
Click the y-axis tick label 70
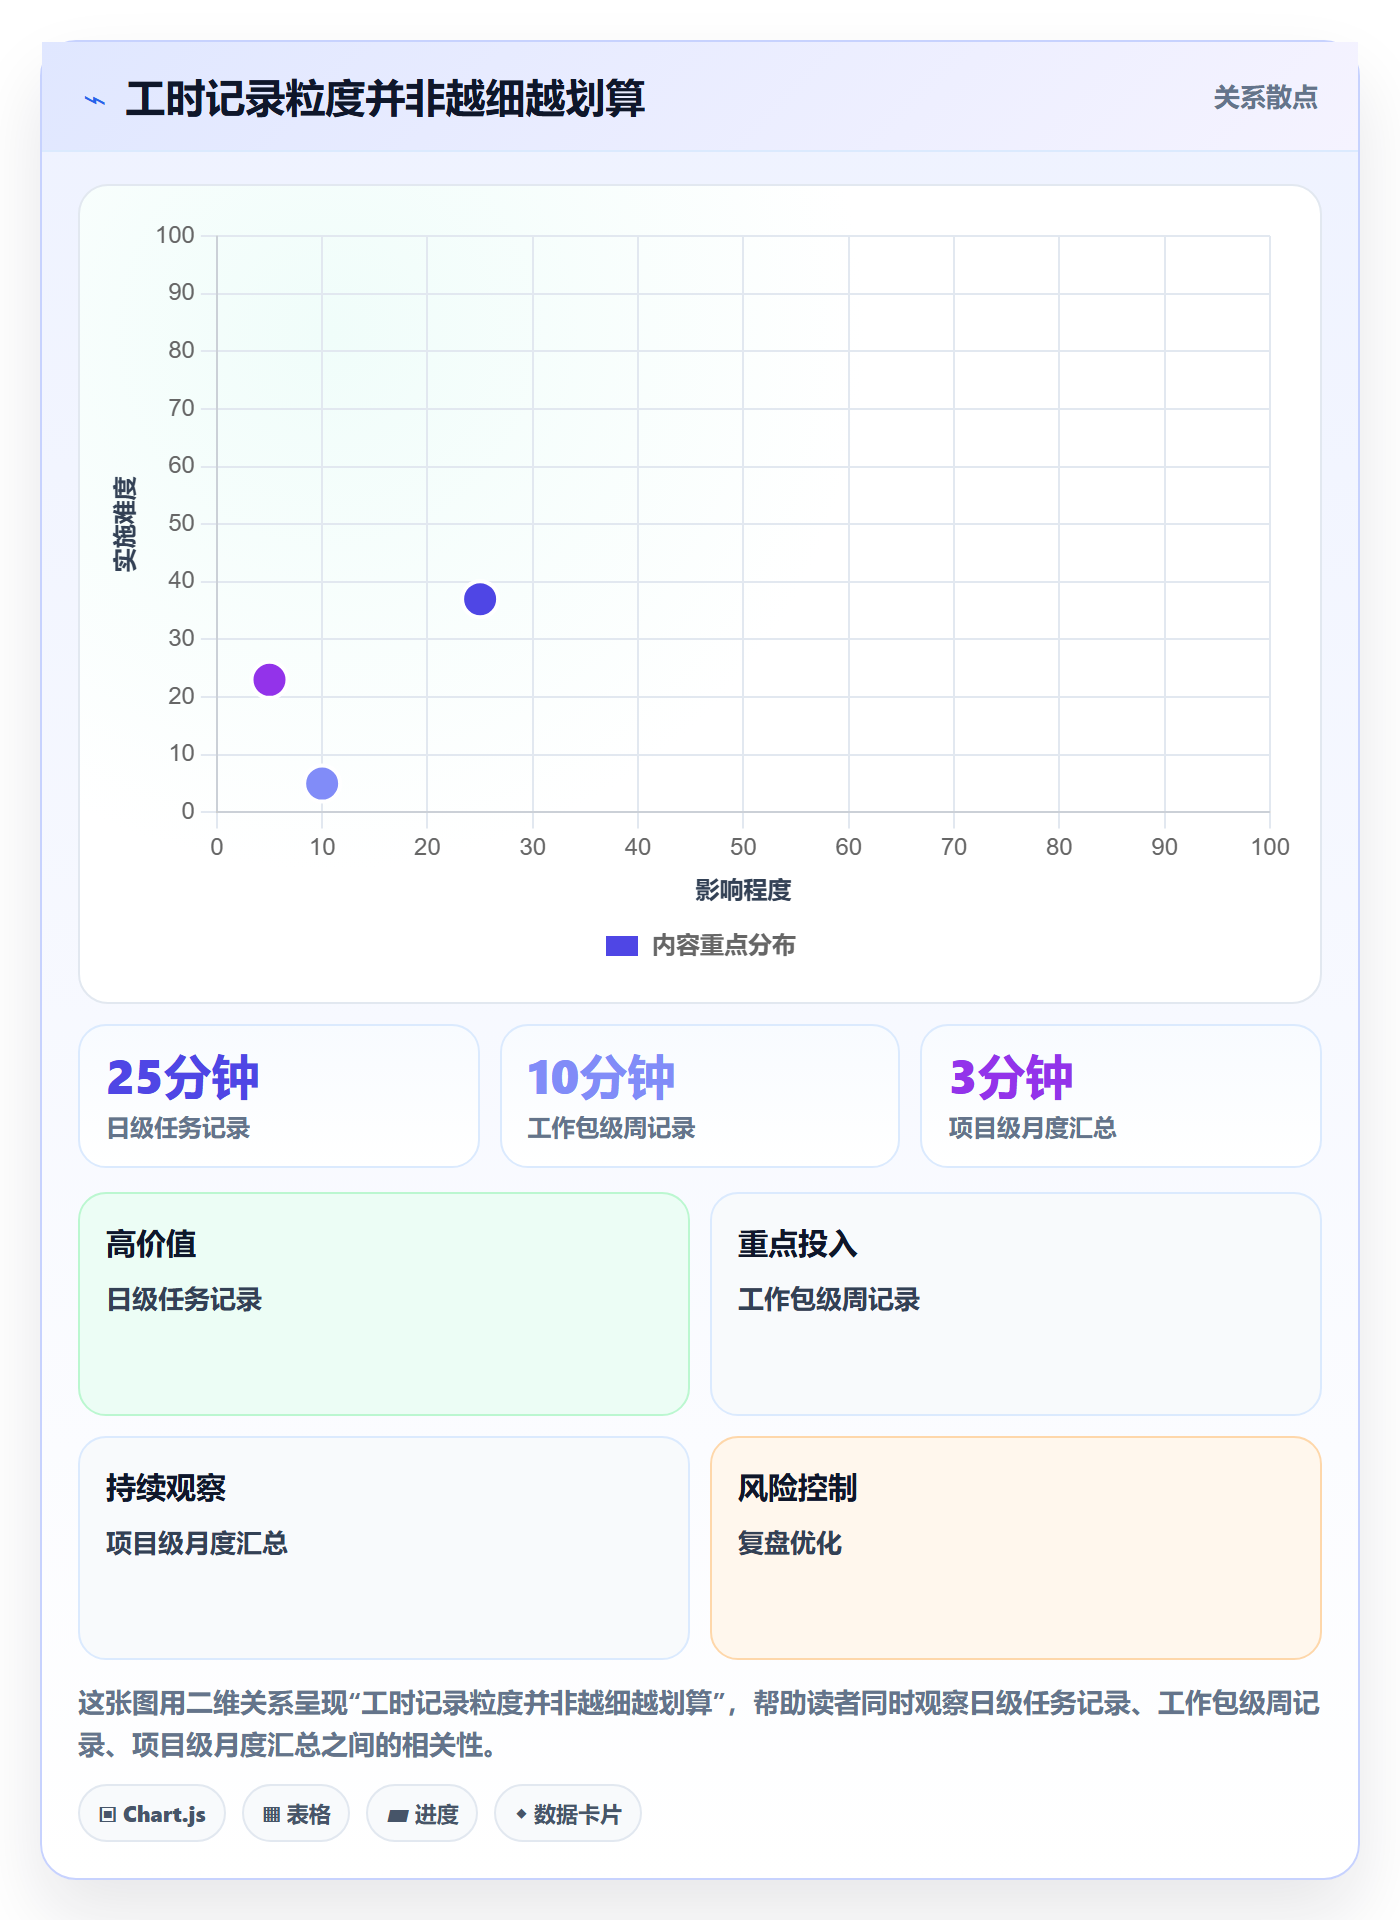pos(181,408)
